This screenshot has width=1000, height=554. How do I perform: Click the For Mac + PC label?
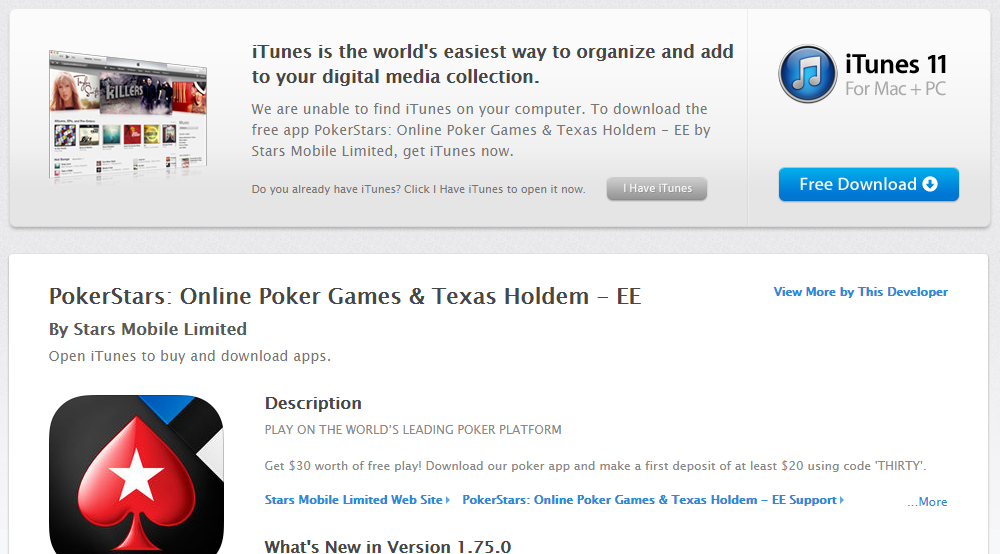point(895,89)
